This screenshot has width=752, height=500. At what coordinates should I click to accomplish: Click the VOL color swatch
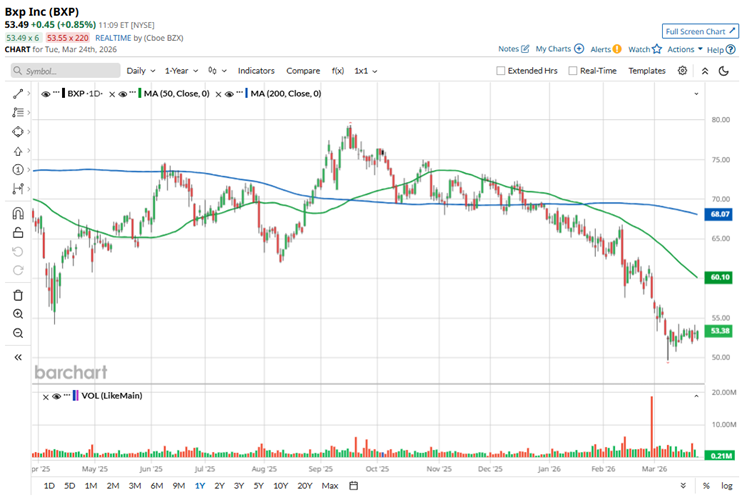(75, 396)
